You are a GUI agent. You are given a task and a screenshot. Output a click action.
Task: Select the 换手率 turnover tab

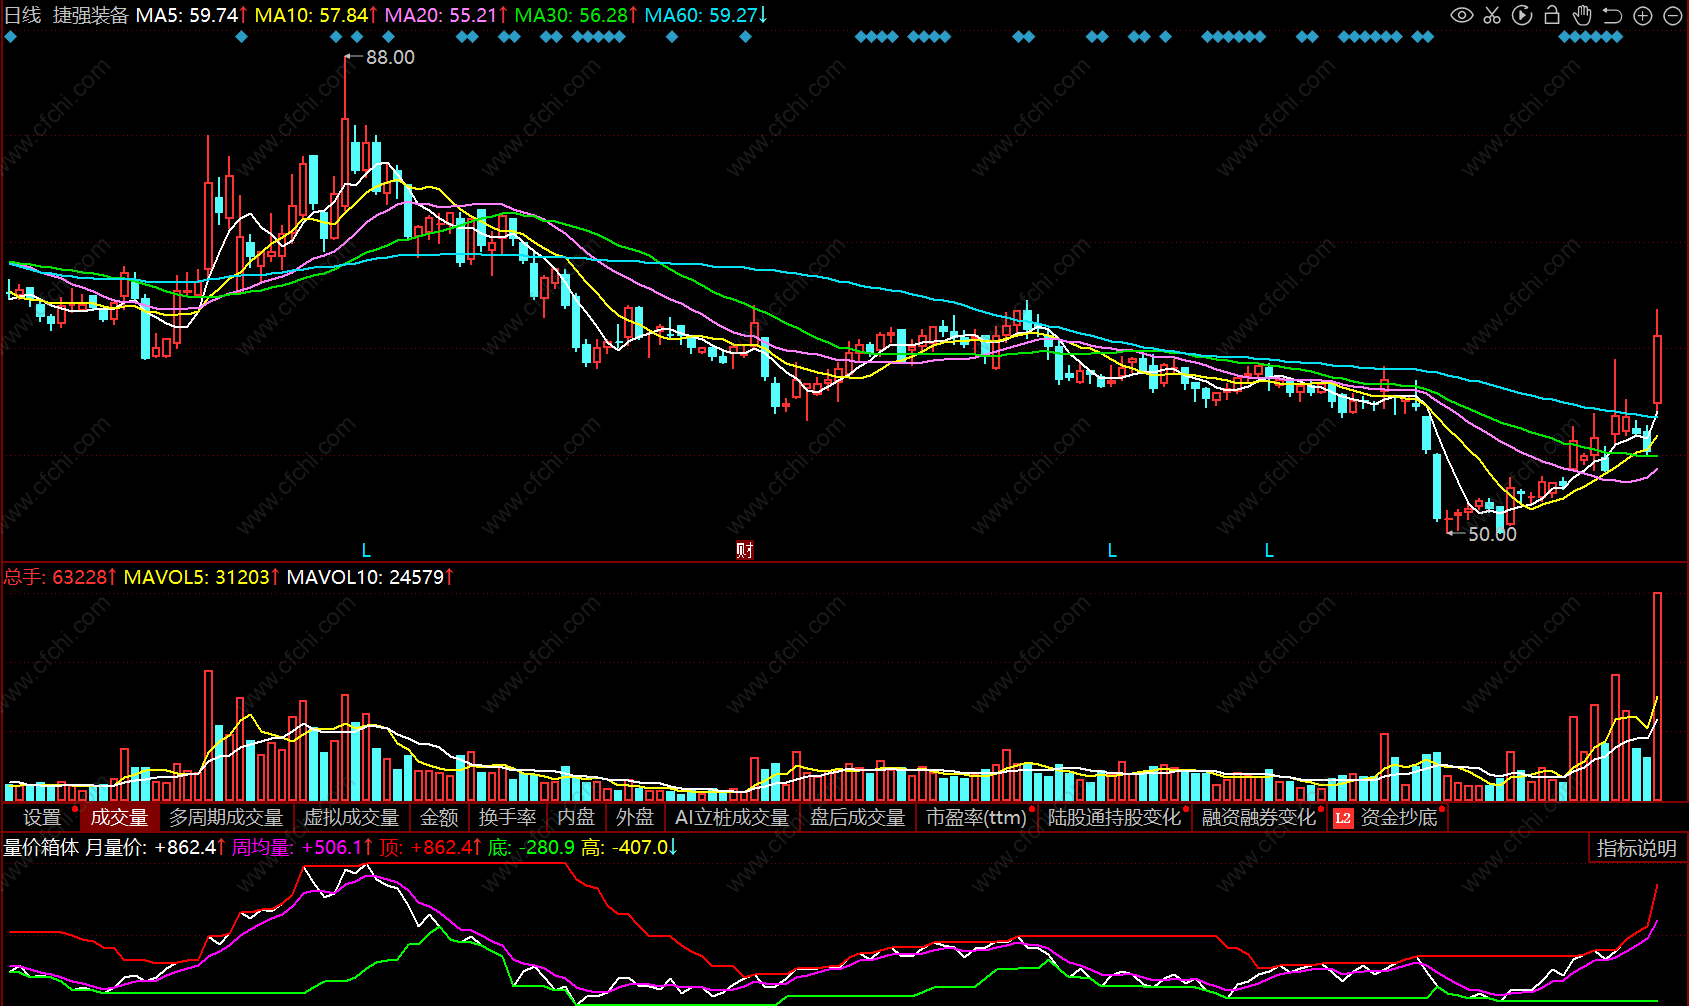pos(507,818)
